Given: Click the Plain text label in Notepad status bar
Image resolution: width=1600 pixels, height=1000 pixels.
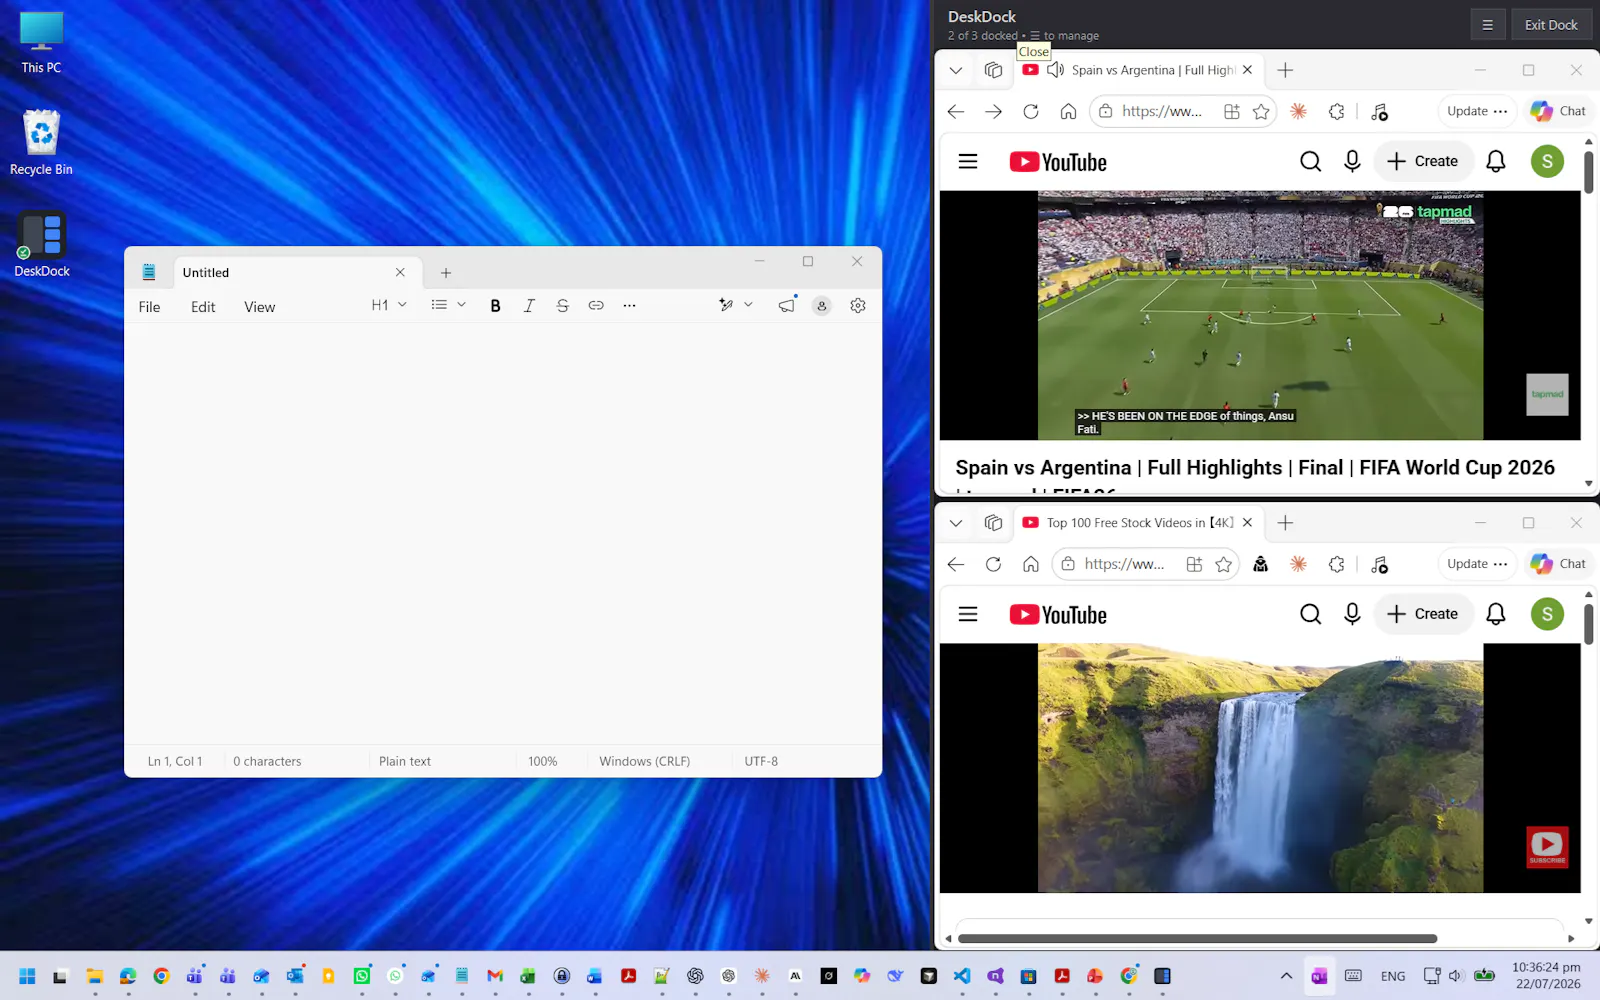Looking at the screenshot, I should [405, 761].
